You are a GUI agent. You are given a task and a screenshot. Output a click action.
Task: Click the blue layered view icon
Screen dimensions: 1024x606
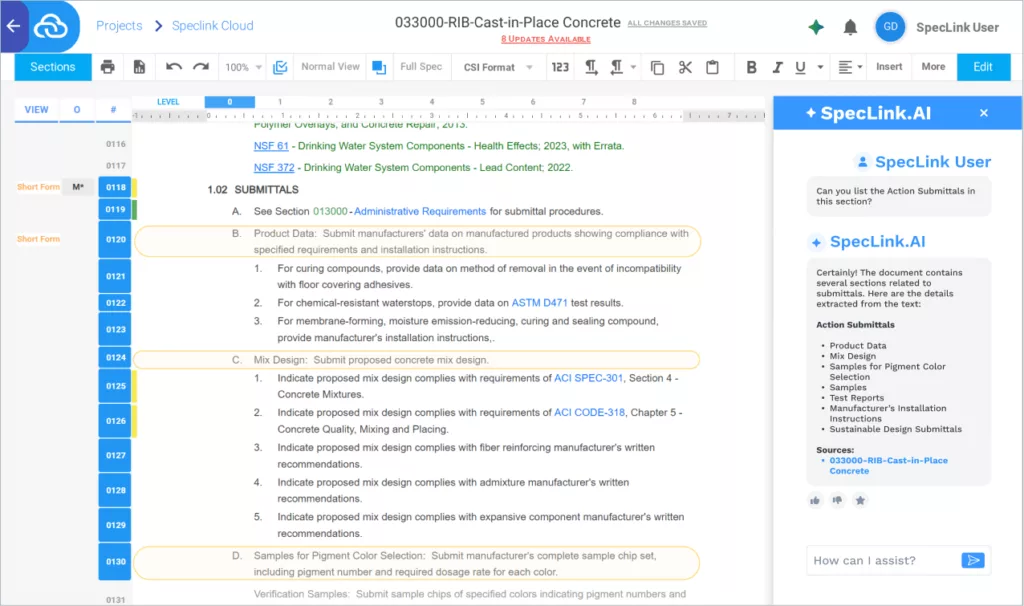tap(379, 67)
